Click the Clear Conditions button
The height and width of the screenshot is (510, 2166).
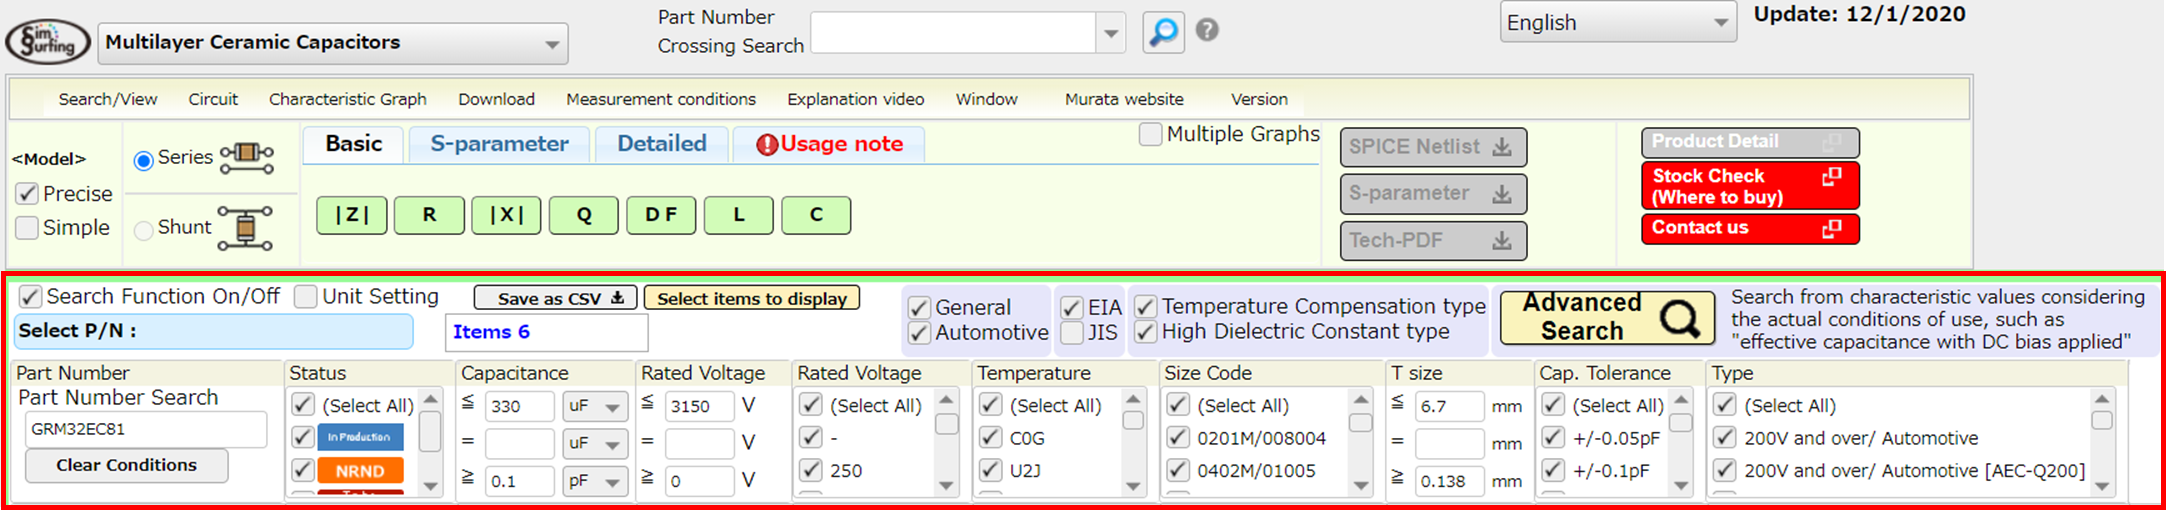point(126,465)
